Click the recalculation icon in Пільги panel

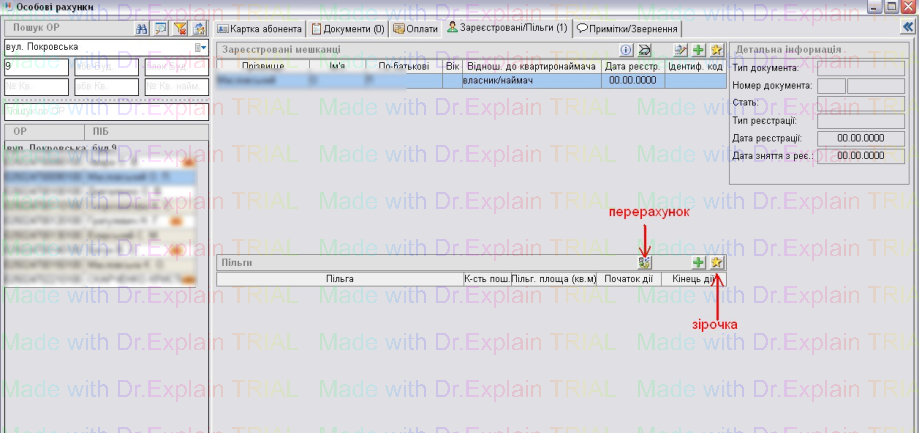coord(645,262)
